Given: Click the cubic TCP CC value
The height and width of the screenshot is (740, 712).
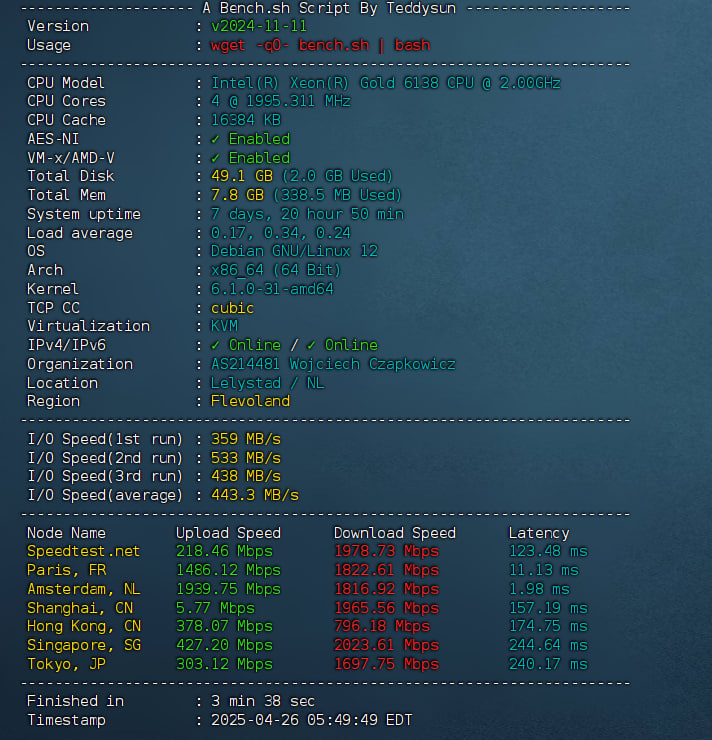Looking at the screenshot, I should (232, 308).
